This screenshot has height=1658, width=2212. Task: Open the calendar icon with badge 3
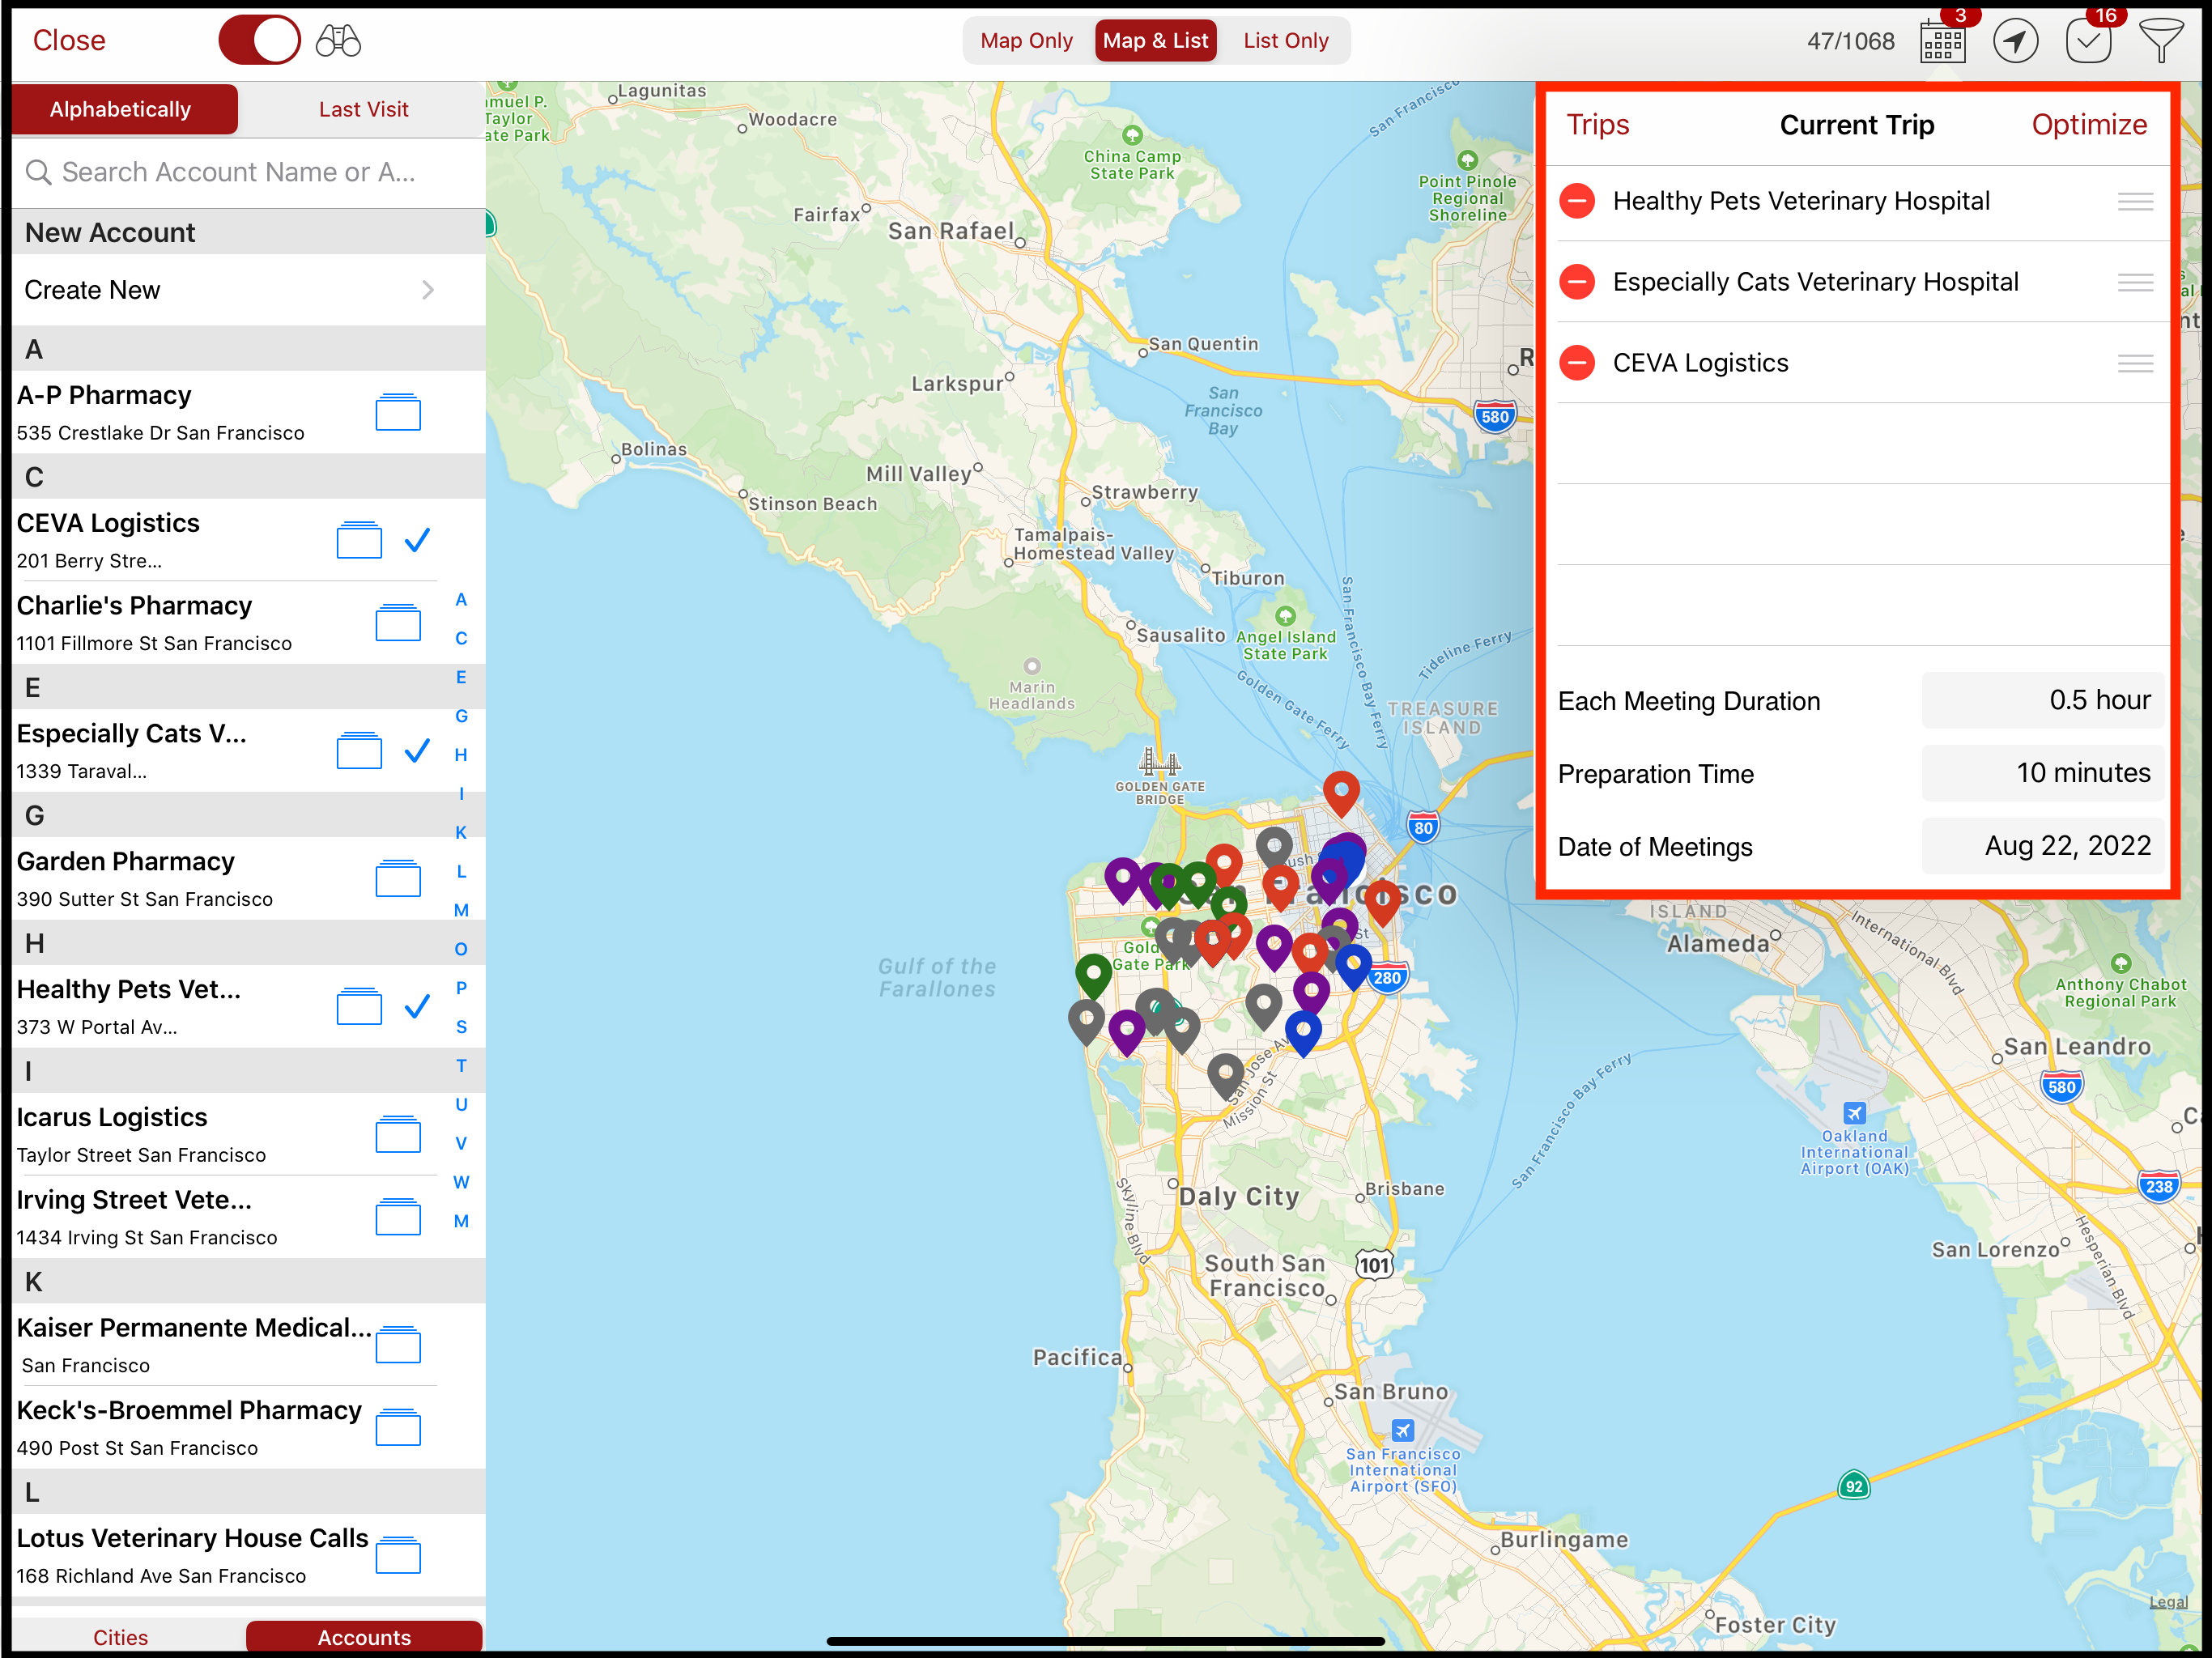click(x=1942, y=41)
